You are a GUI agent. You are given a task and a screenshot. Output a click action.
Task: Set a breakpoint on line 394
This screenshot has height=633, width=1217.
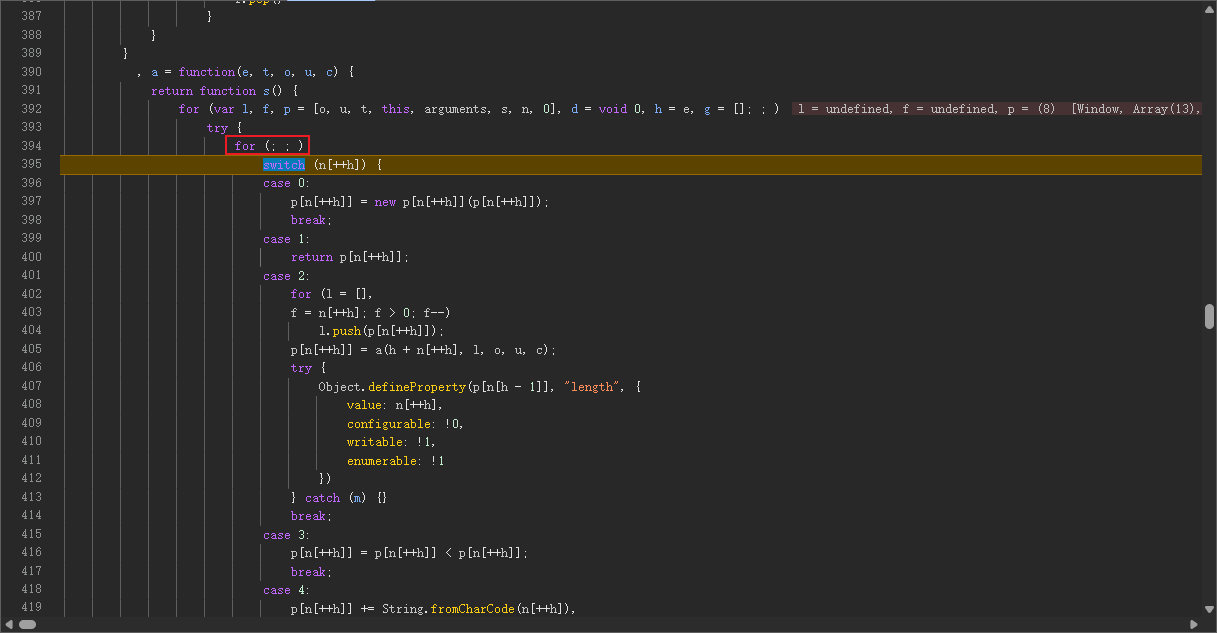coord(31,146)
